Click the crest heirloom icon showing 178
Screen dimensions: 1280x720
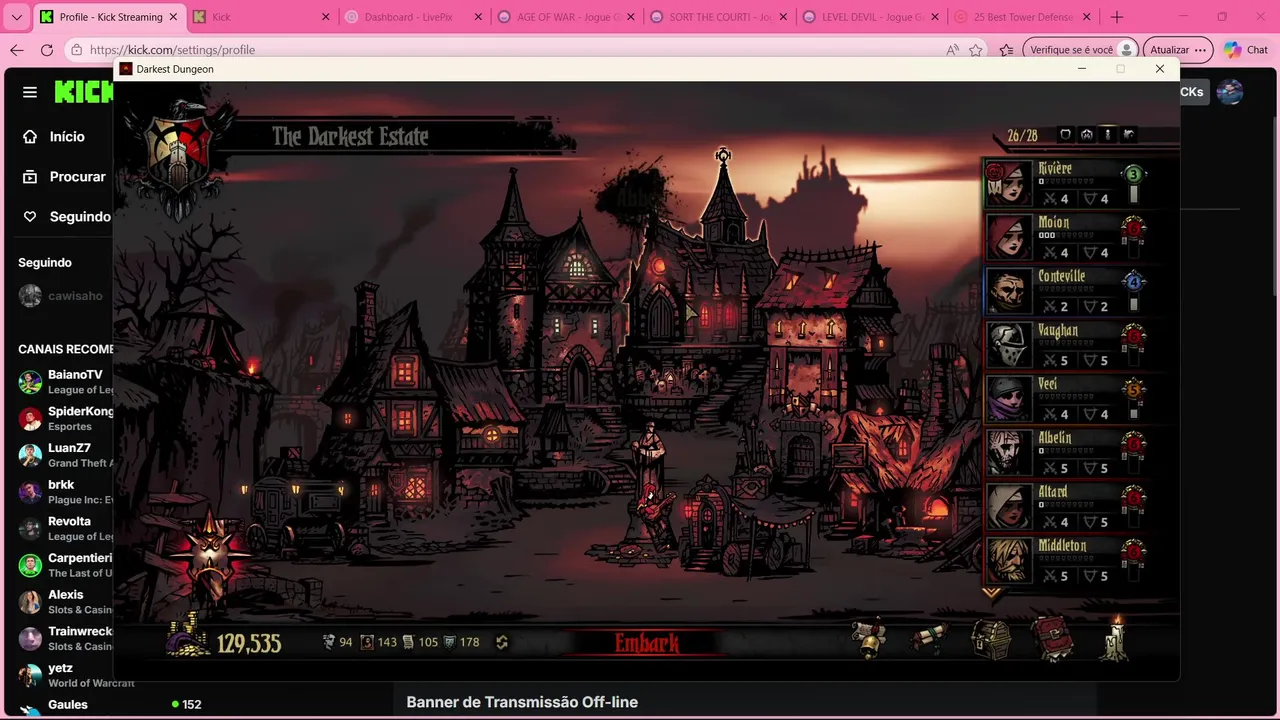point(449,642)
